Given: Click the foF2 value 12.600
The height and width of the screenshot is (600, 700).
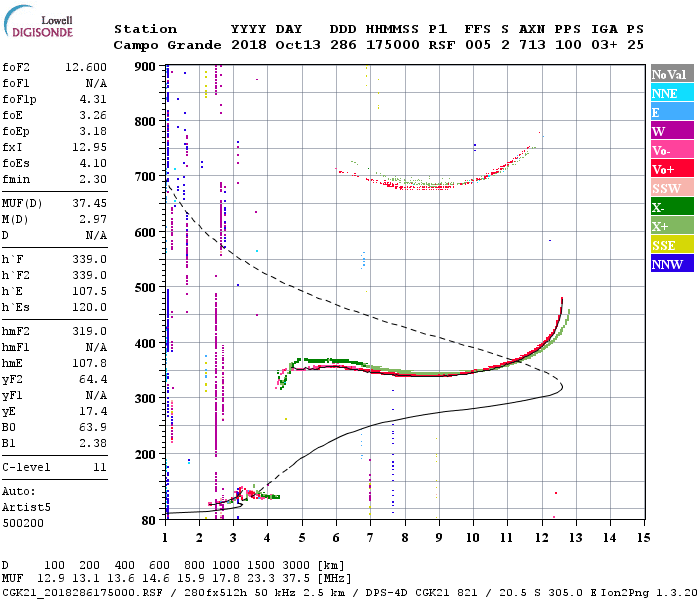Looking at the screenshot, I should click(x=86, y=67).
